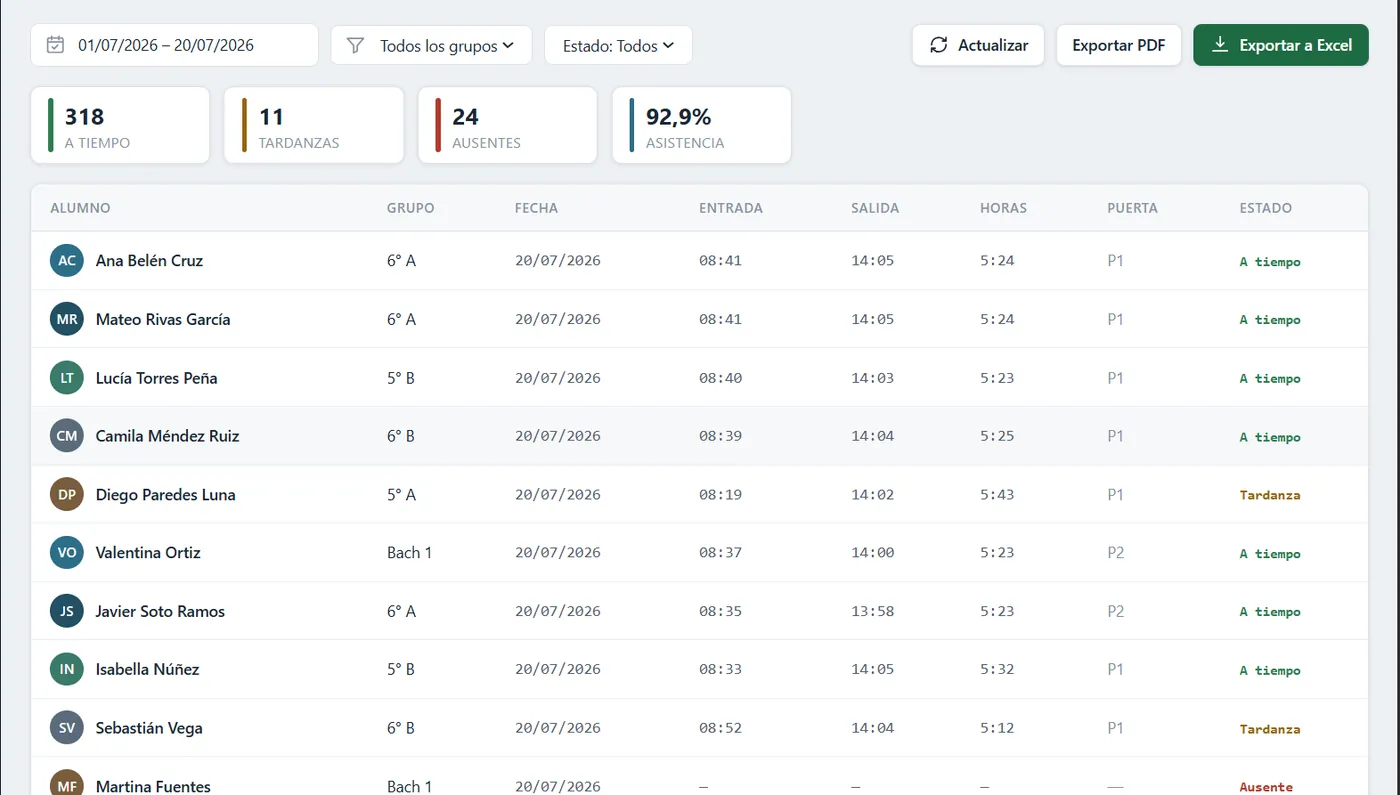The image size is (1400, 795).
Task: Click exit time 13:58 for Javier Soto
Action: tap(873, 611)
